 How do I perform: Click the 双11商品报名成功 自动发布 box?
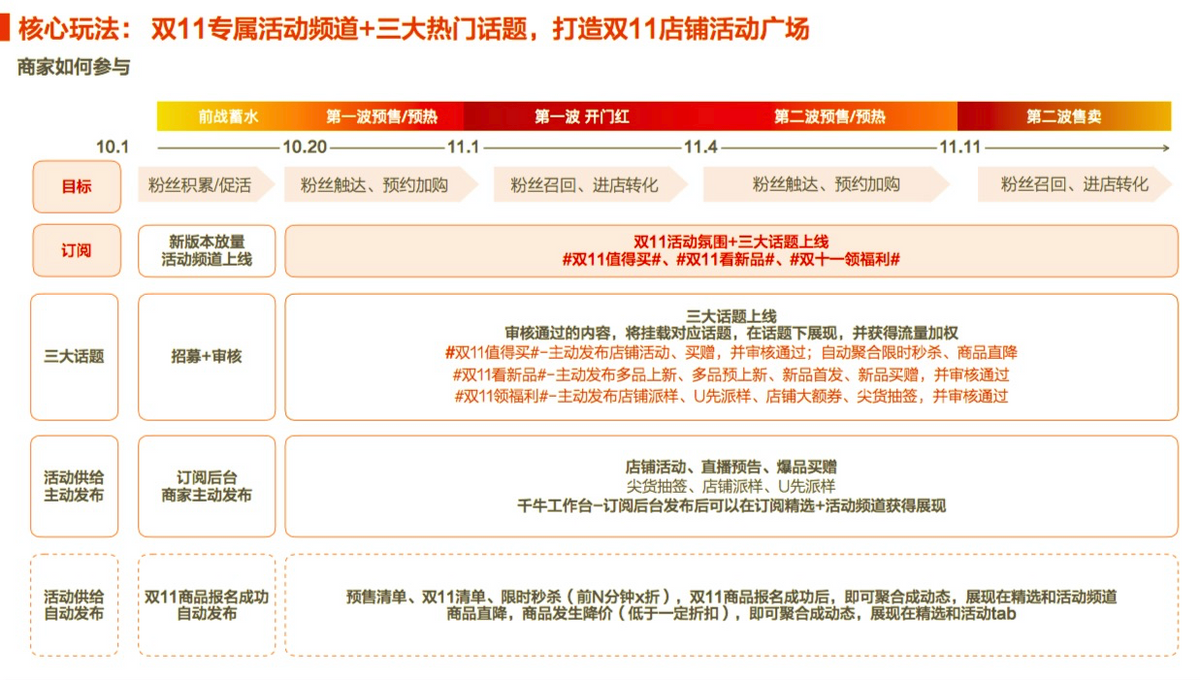(x=207, y=605)
